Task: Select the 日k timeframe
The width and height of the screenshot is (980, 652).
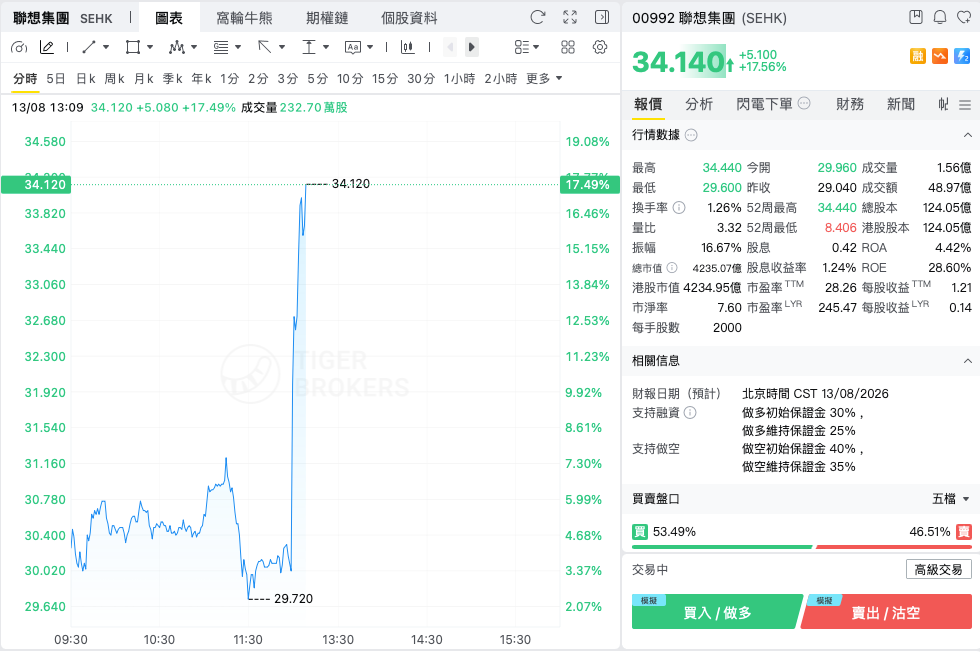Action: pyautogui.click(x=86, y=78)
